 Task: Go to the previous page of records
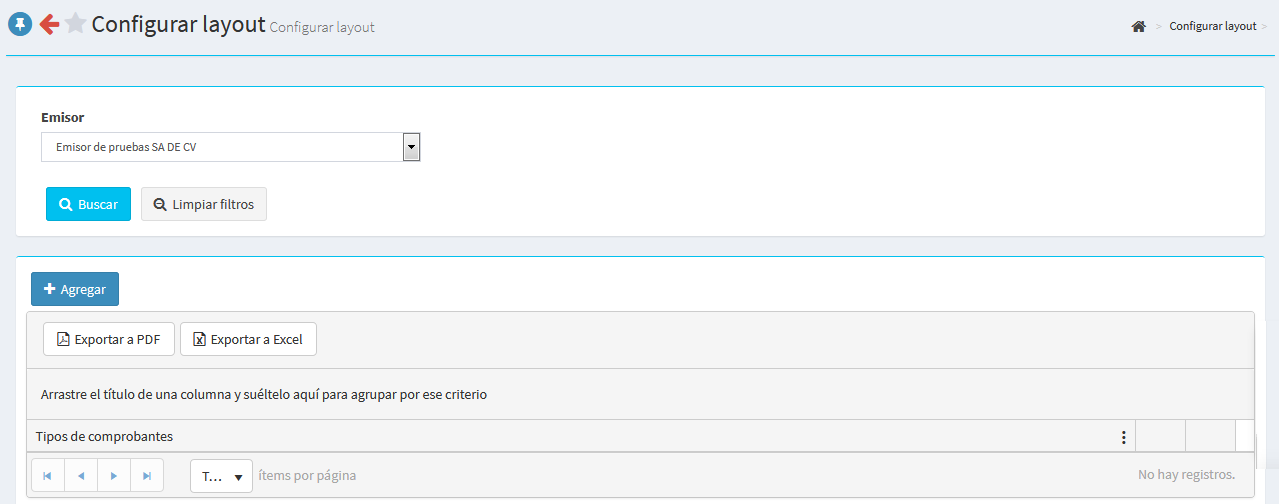[x=81, y=476]
